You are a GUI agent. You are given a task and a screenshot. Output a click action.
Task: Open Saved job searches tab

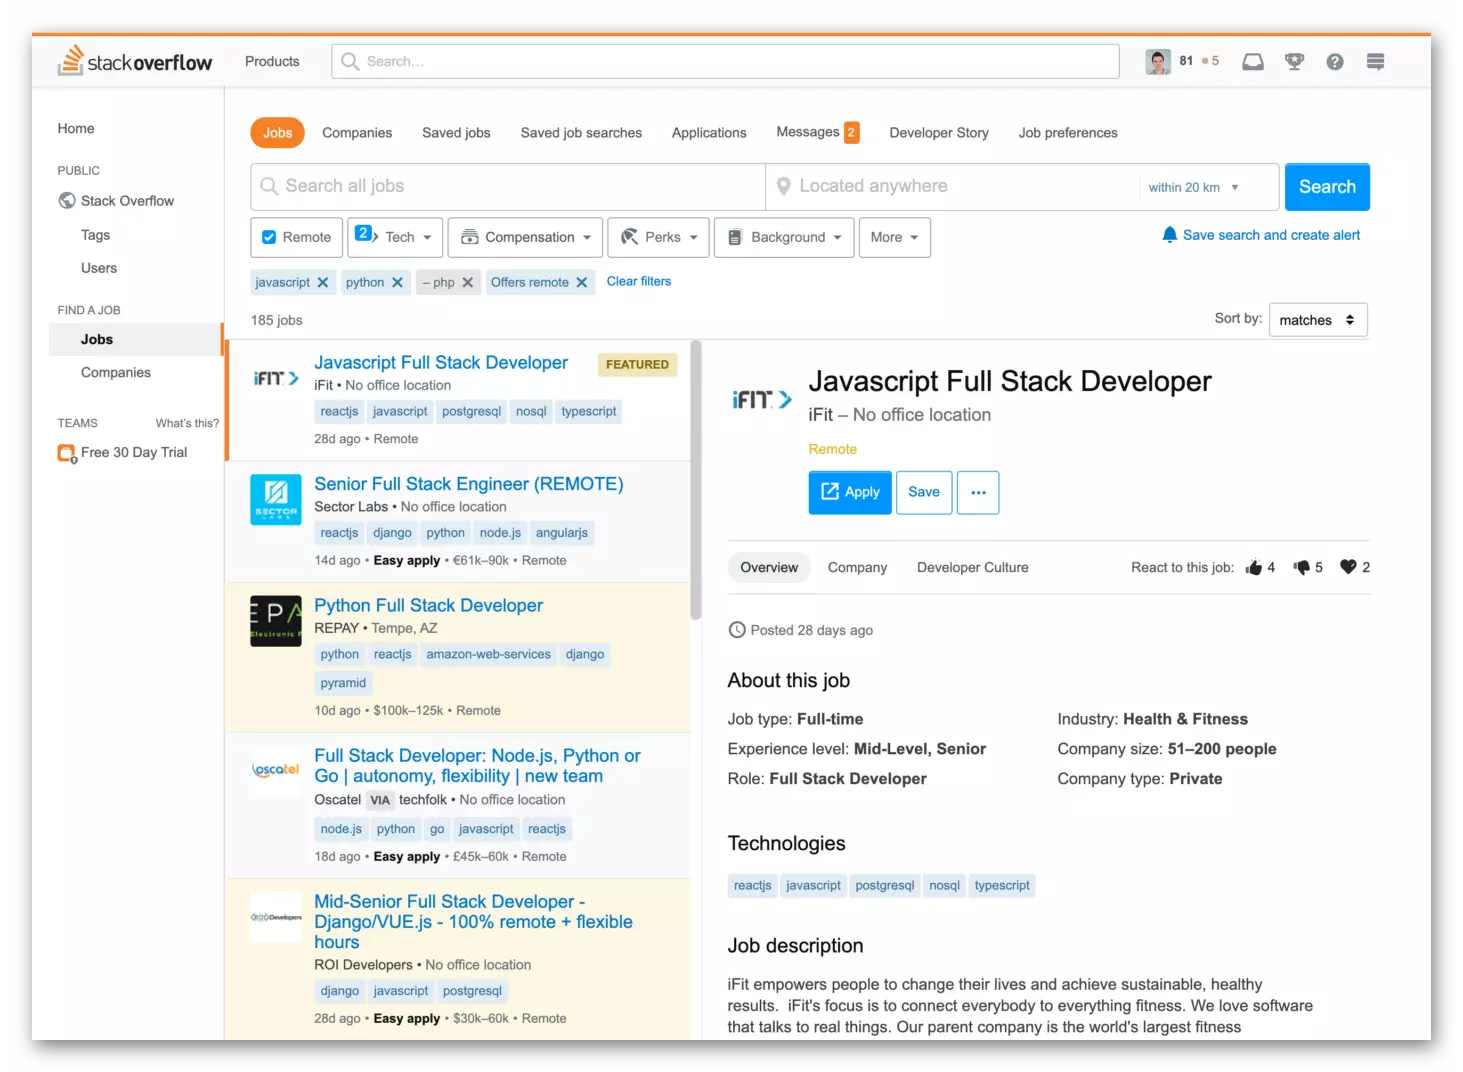581,133
